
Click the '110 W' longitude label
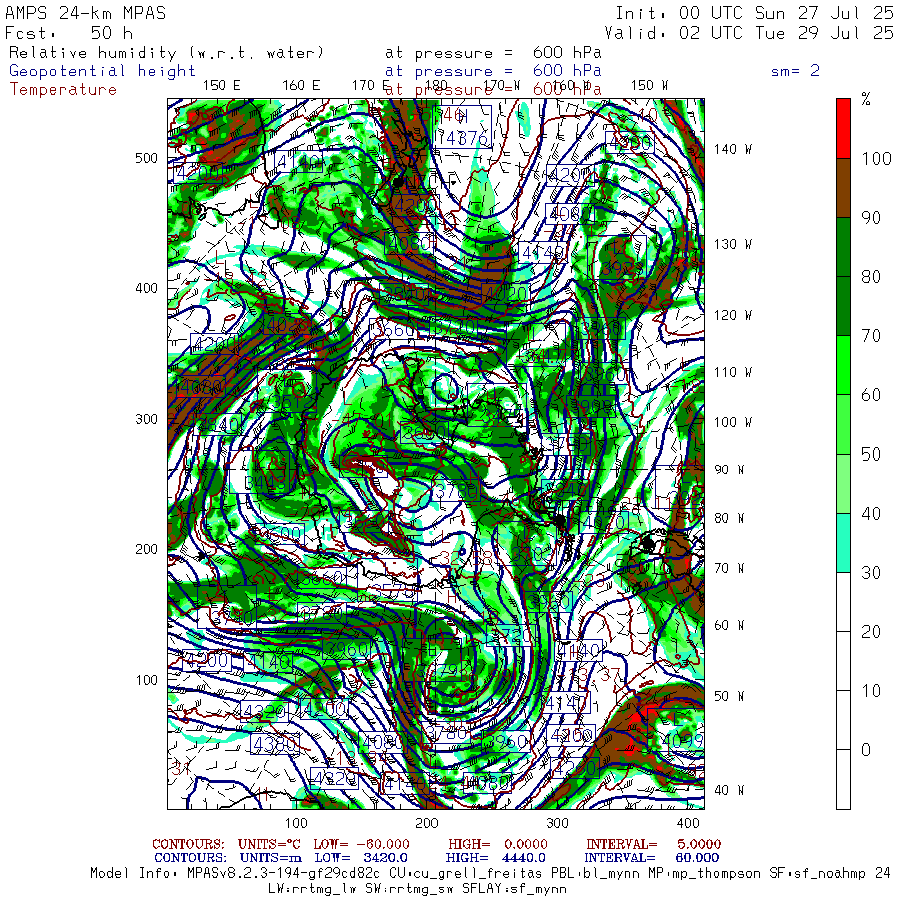pyautogui.click(x=732, y=373)
